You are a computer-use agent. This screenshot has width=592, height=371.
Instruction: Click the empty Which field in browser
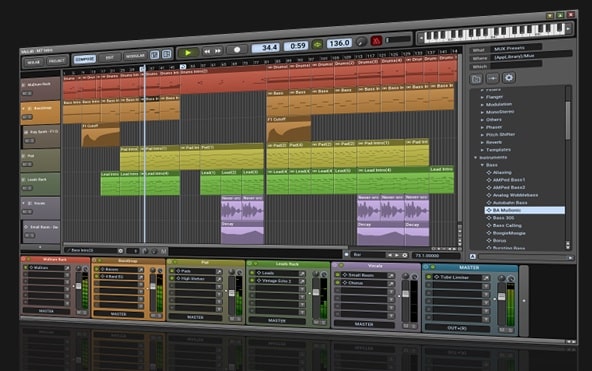click(x=516, y=66)
